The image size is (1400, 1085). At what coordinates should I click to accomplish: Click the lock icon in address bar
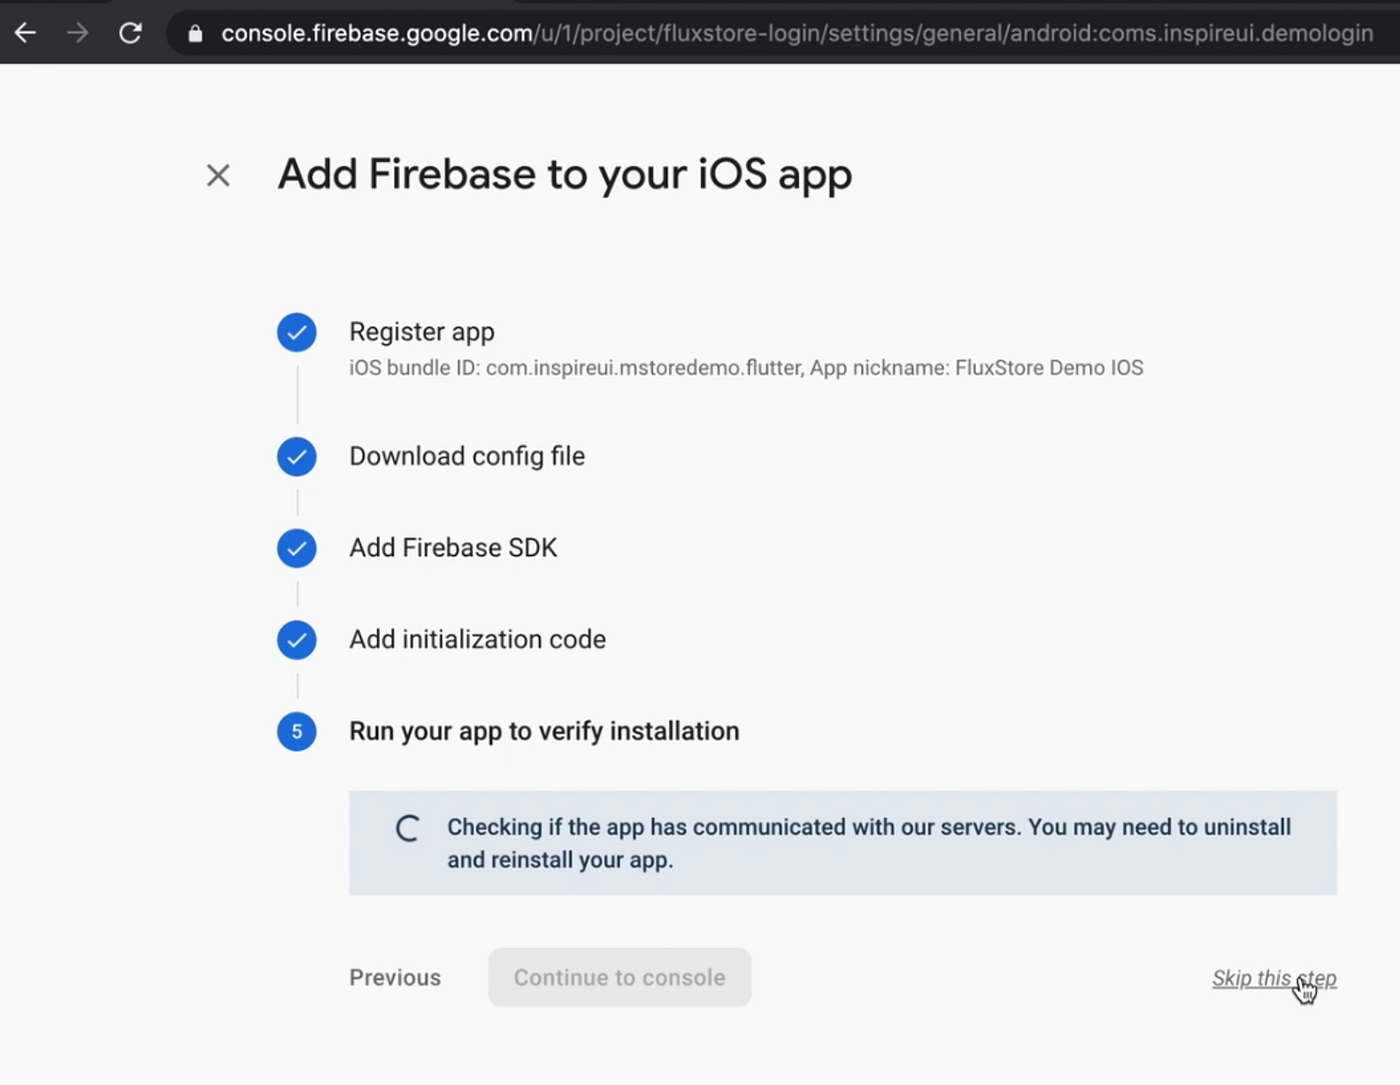[x=196, y=34]
